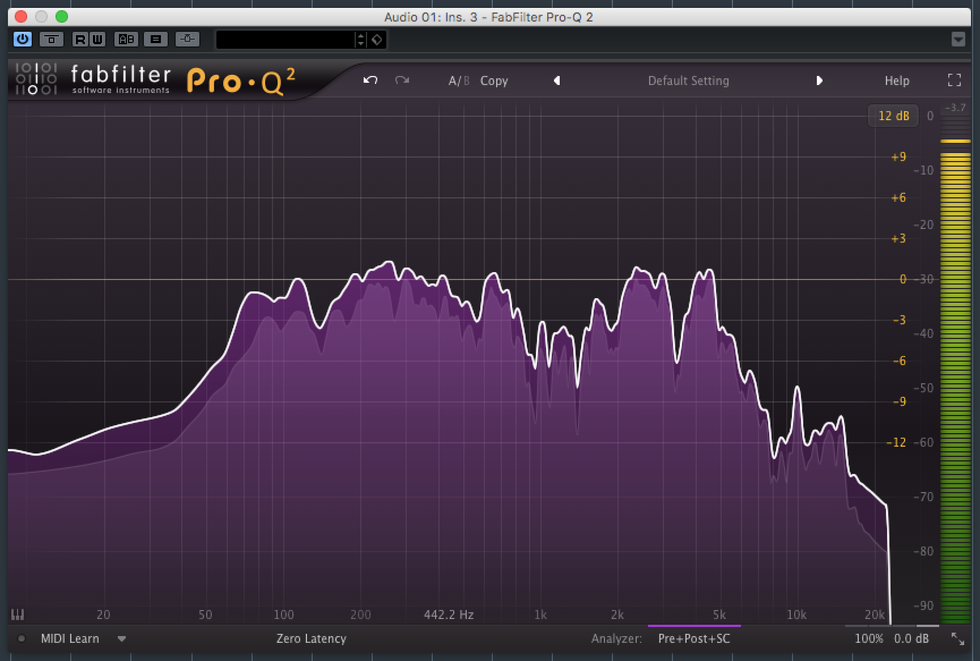The image size is (980, 661).
Task: Activate the side-chain button in host toolbar
Action: (187, 39)
